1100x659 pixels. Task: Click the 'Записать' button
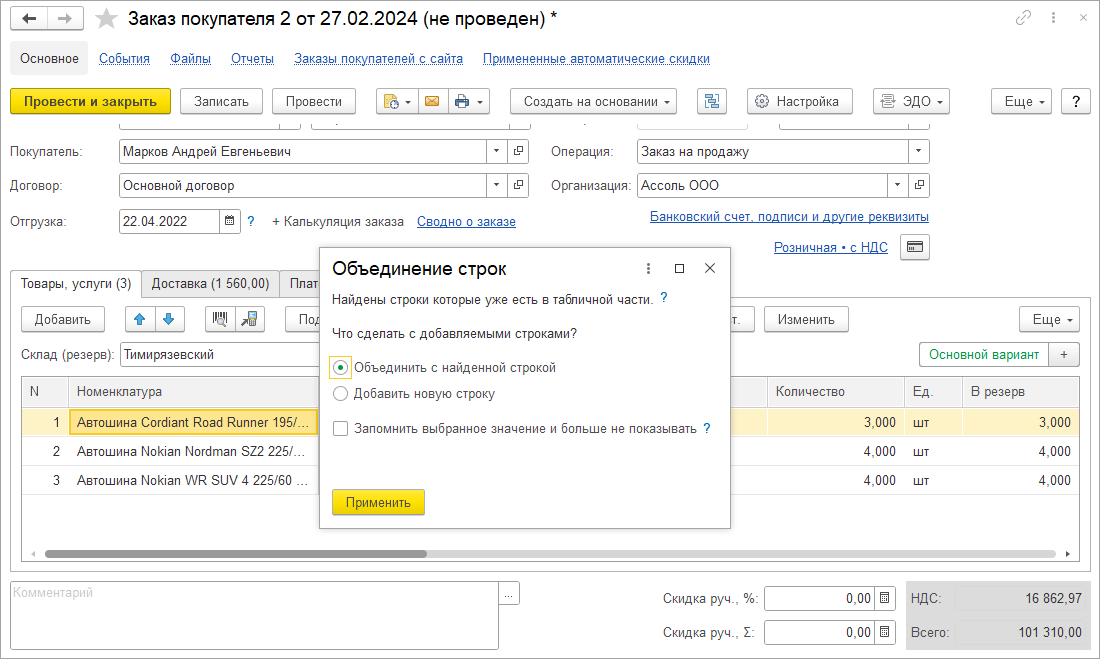point(221,102)
